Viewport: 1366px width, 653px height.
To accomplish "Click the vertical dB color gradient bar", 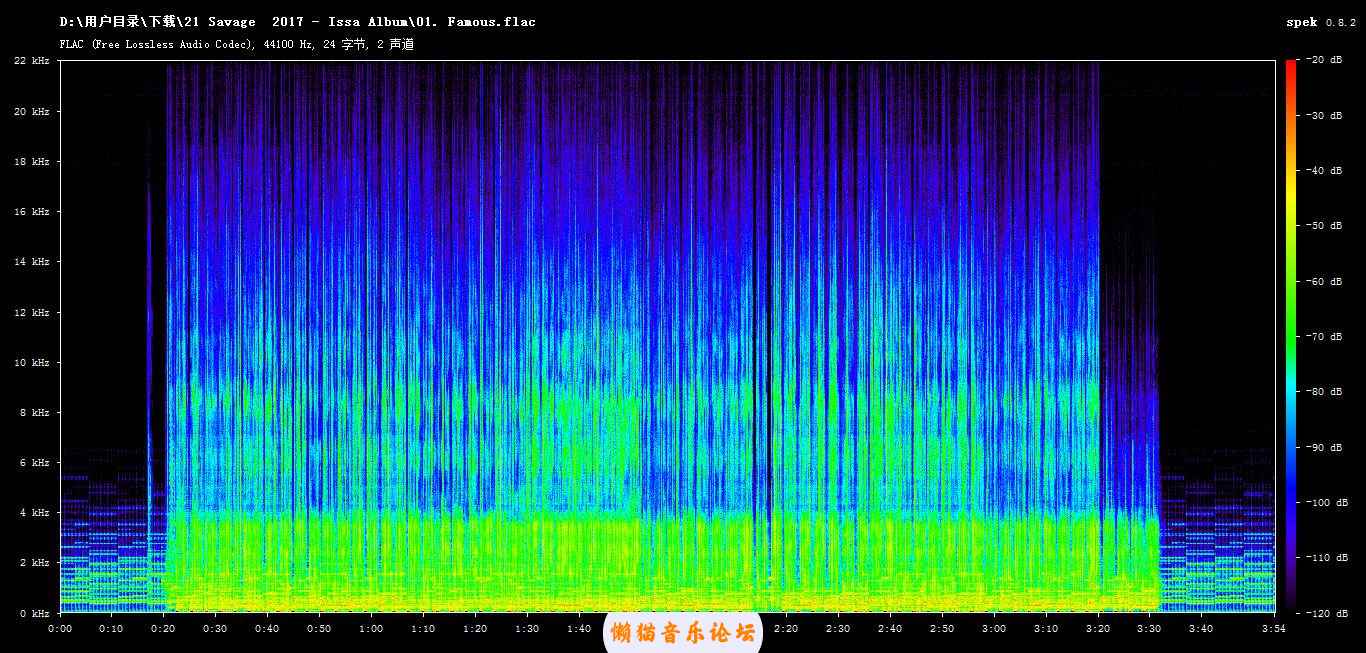I will 1291,336.
